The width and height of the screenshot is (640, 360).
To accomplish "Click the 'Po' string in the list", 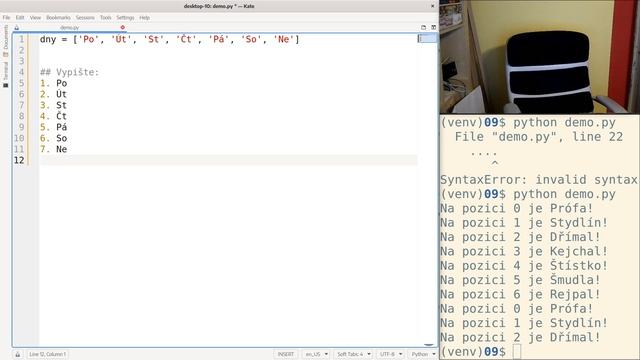I will 89,40.
